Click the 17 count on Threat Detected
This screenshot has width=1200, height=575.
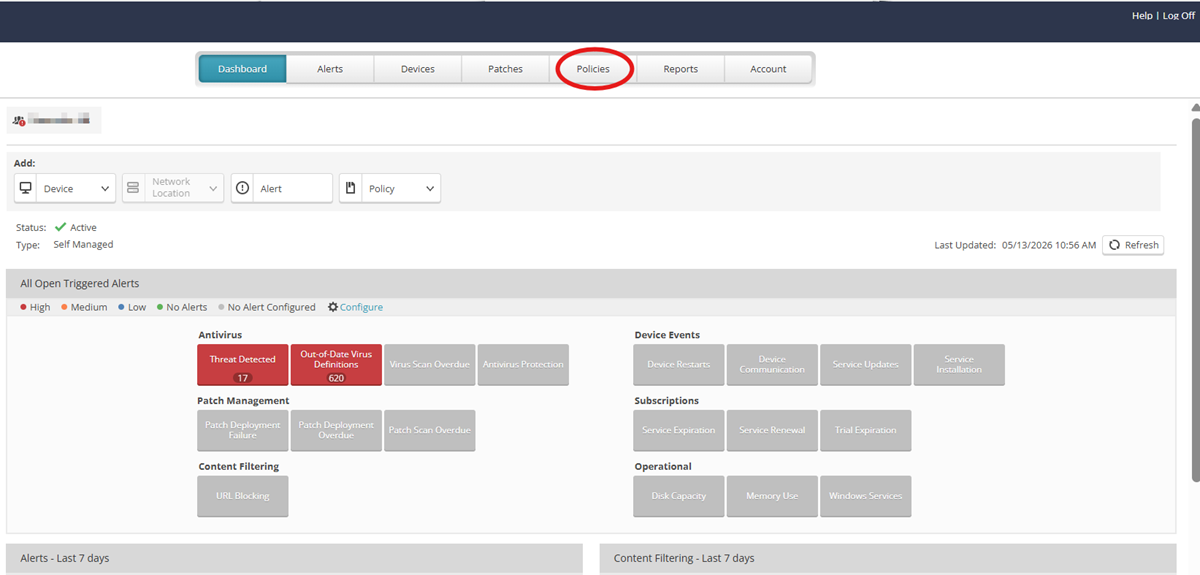pos(242,378)
